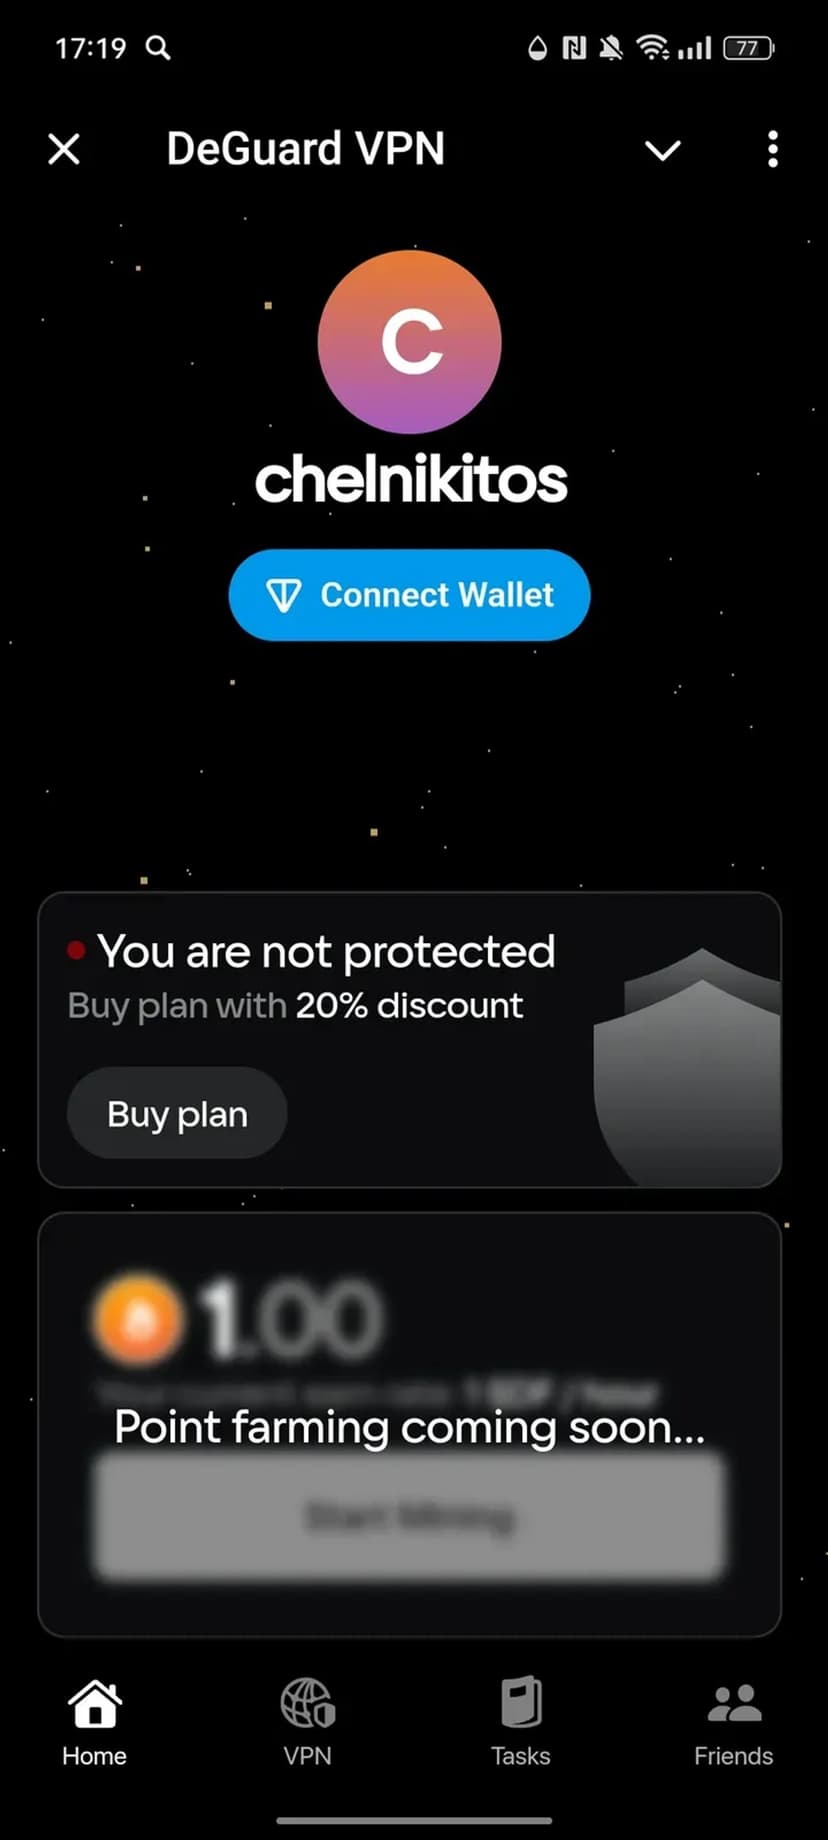Tap the gradient C profile avatar
The height and width of the screenshot is (1840, 828).
(x=409, y=342)
